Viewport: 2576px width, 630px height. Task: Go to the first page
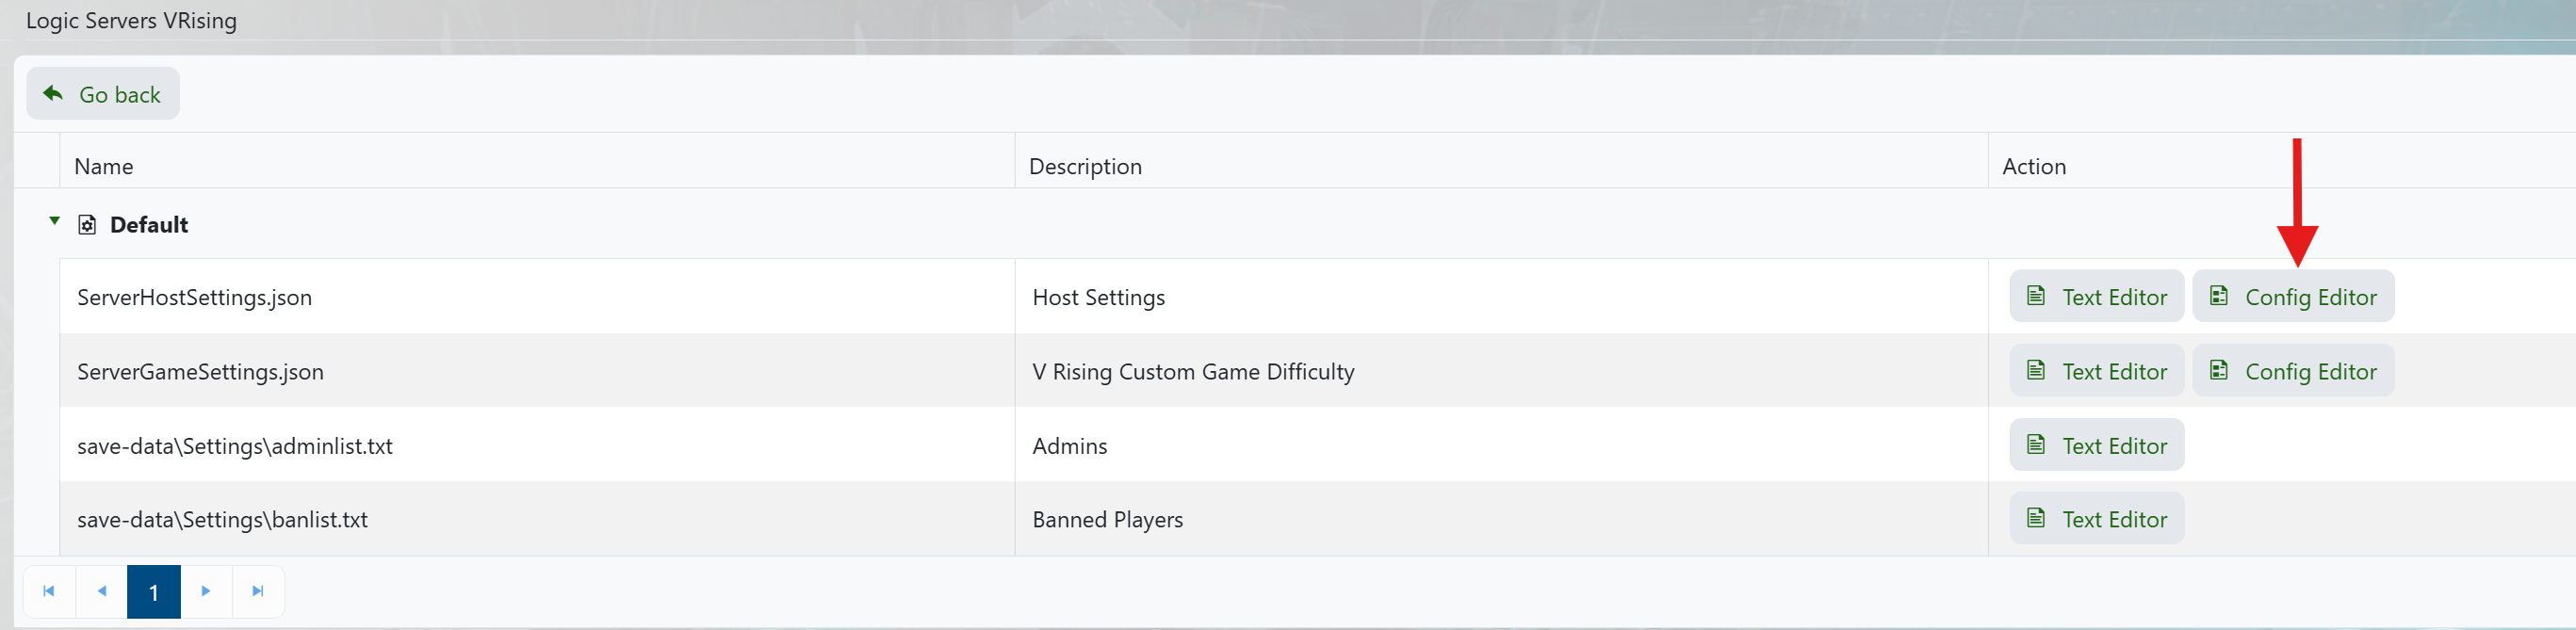tap(49, 591)
